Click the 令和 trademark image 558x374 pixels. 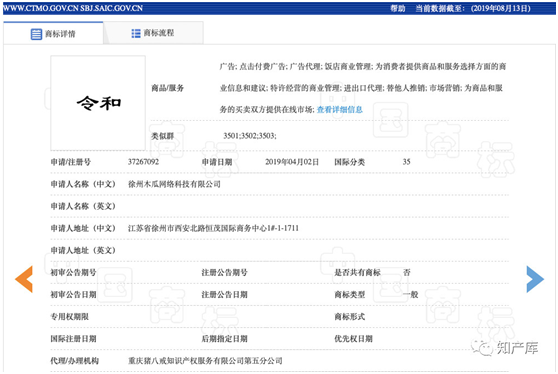click(98, 103)
